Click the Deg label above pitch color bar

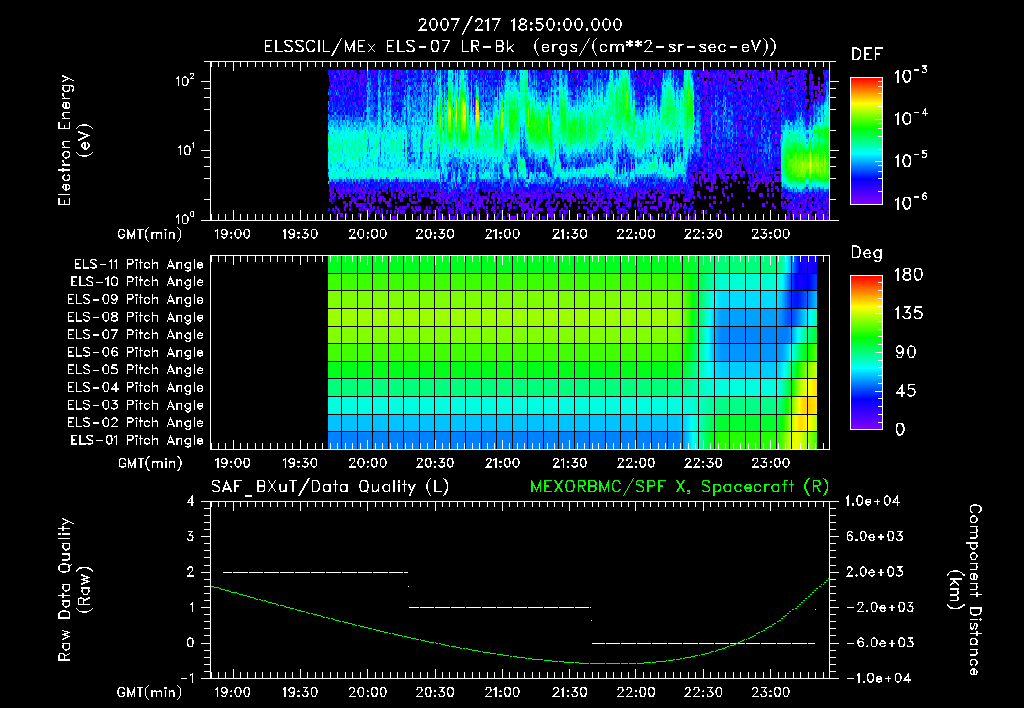[x=867, y=253]
